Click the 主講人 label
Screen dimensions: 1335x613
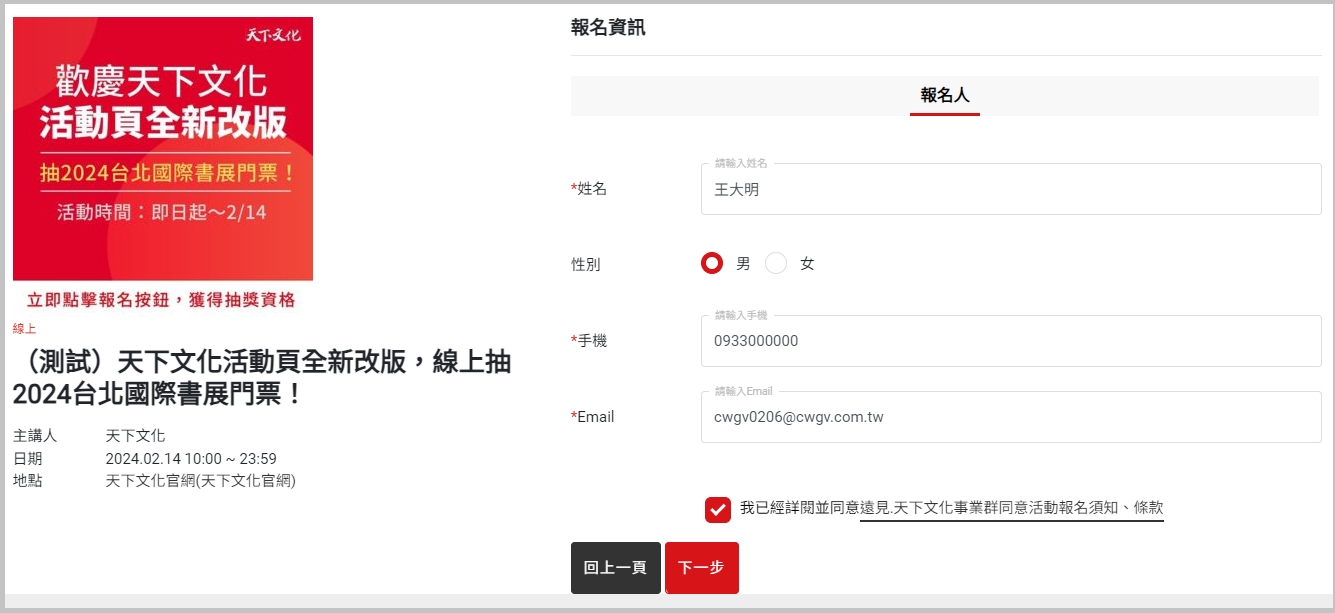[x=35, y=436]
